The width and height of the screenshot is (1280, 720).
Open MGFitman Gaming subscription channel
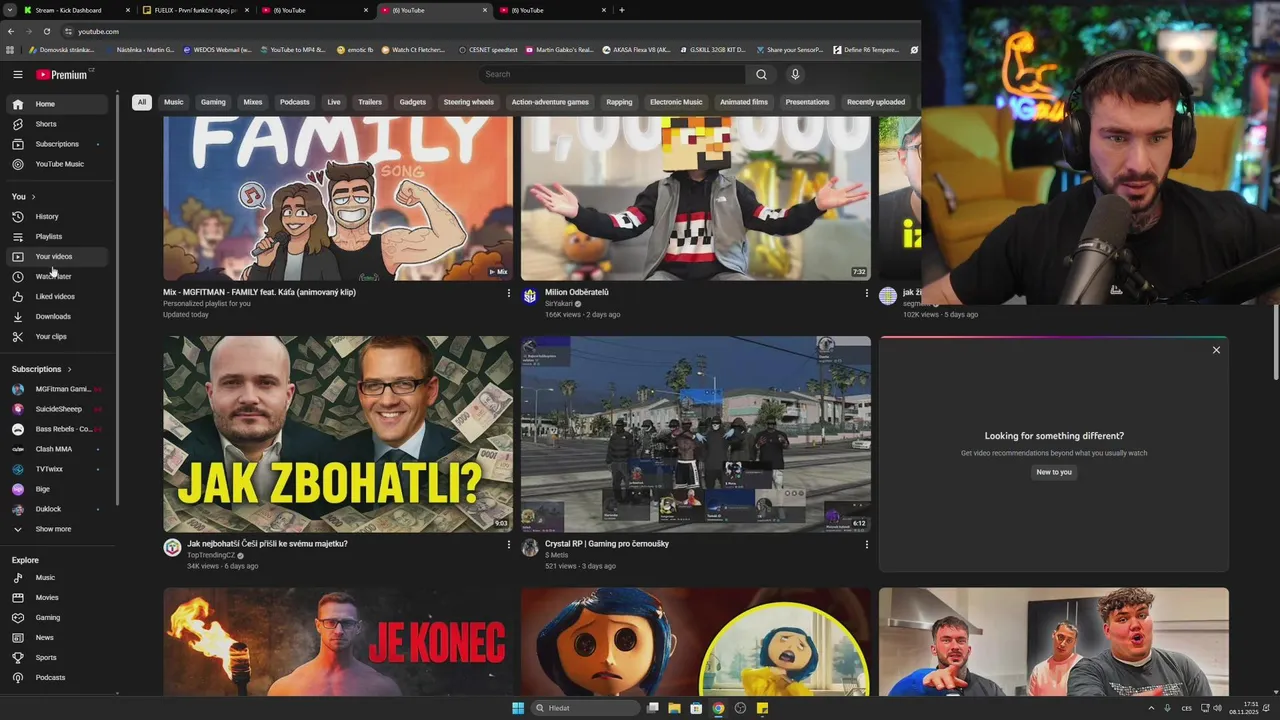57,389
